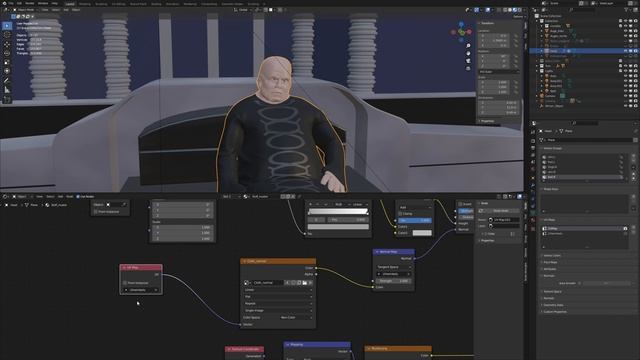Select the Select Box tool in viewport toolbar
Image resolution: width=640 pixels, height=360 pixels.
7,26
